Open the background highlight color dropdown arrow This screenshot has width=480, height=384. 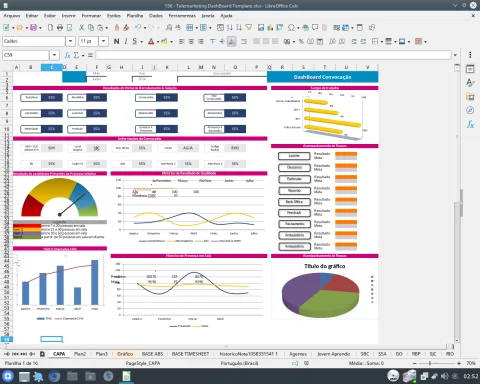tap(172, 42)
